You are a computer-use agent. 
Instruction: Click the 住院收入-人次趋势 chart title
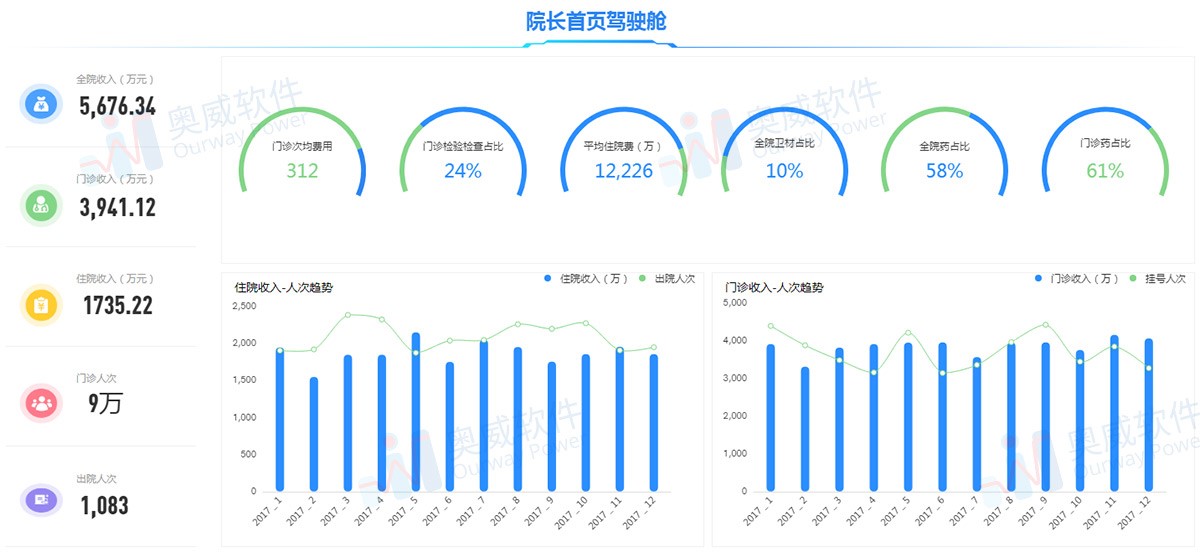pos(284,287)
